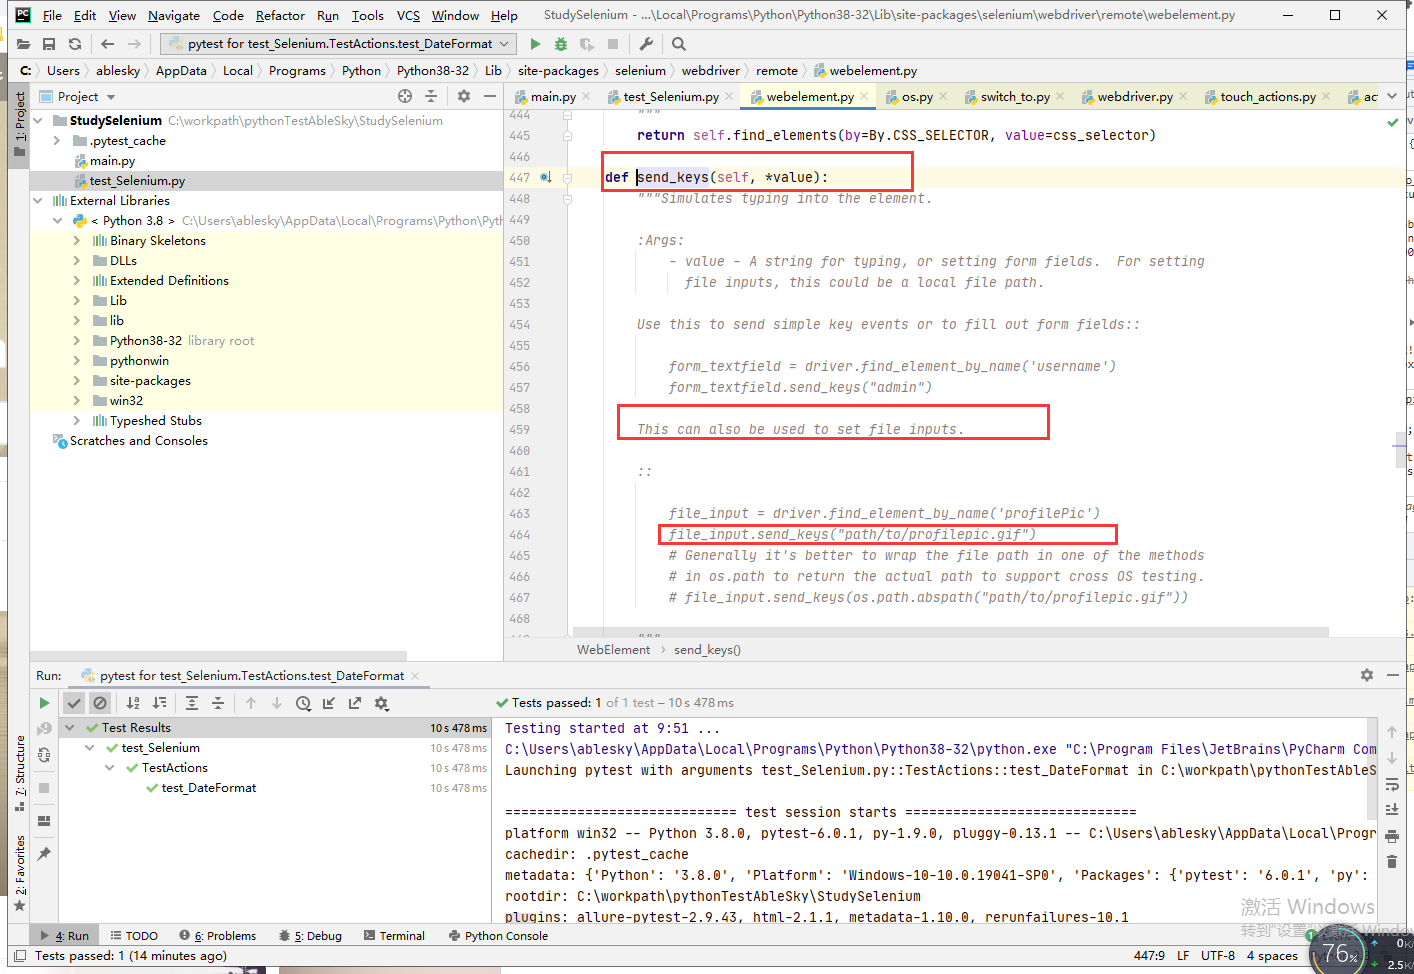Click the 447:9 cursor position indicator
Image resolution: width=1414 pixels, height=974 pixels.
coord(1149,955)
